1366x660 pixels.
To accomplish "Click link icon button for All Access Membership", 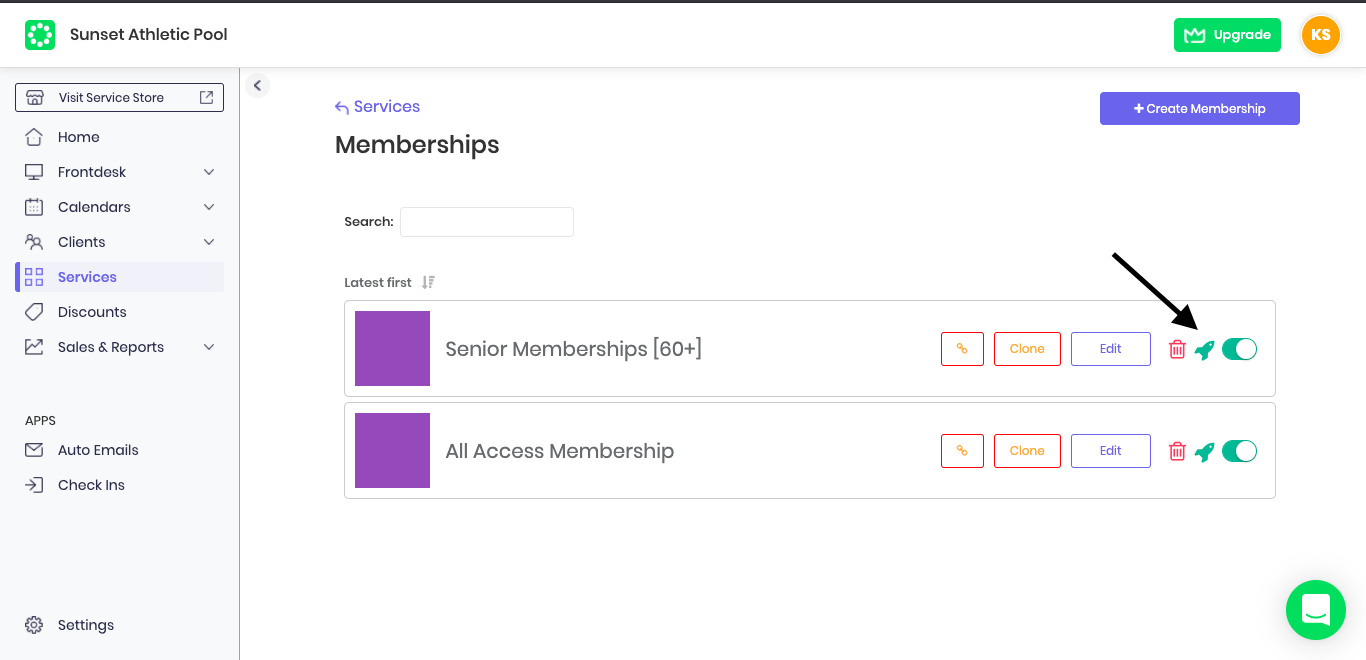I will pyautogui.click(x=962, y=451).
